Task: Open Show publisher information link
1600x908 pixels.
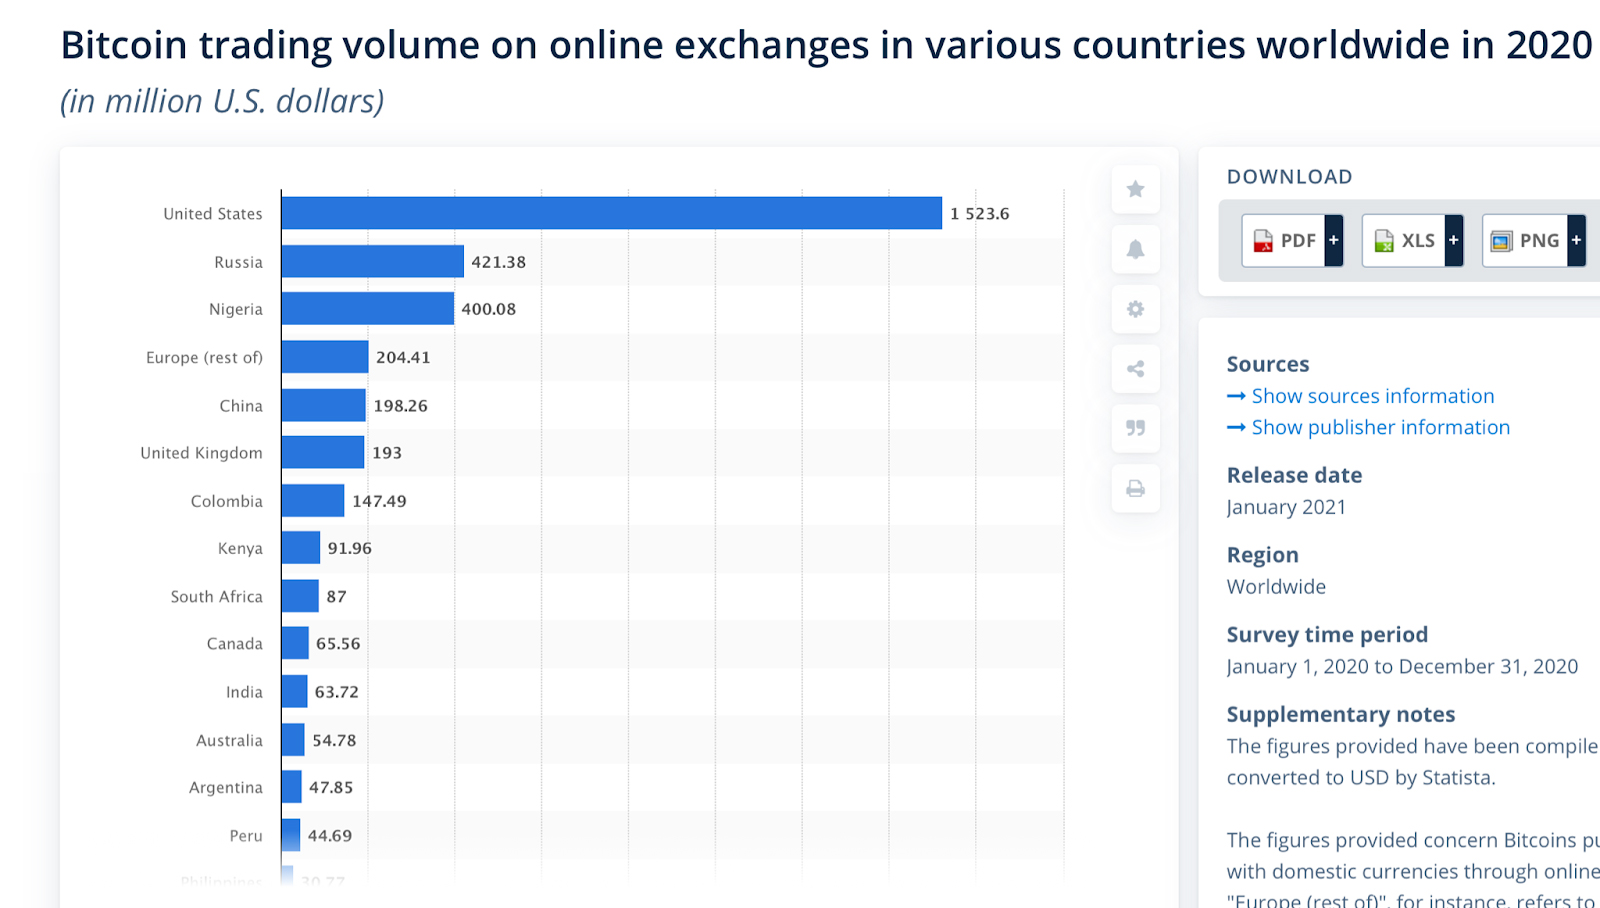Action: pos(1380,427)
